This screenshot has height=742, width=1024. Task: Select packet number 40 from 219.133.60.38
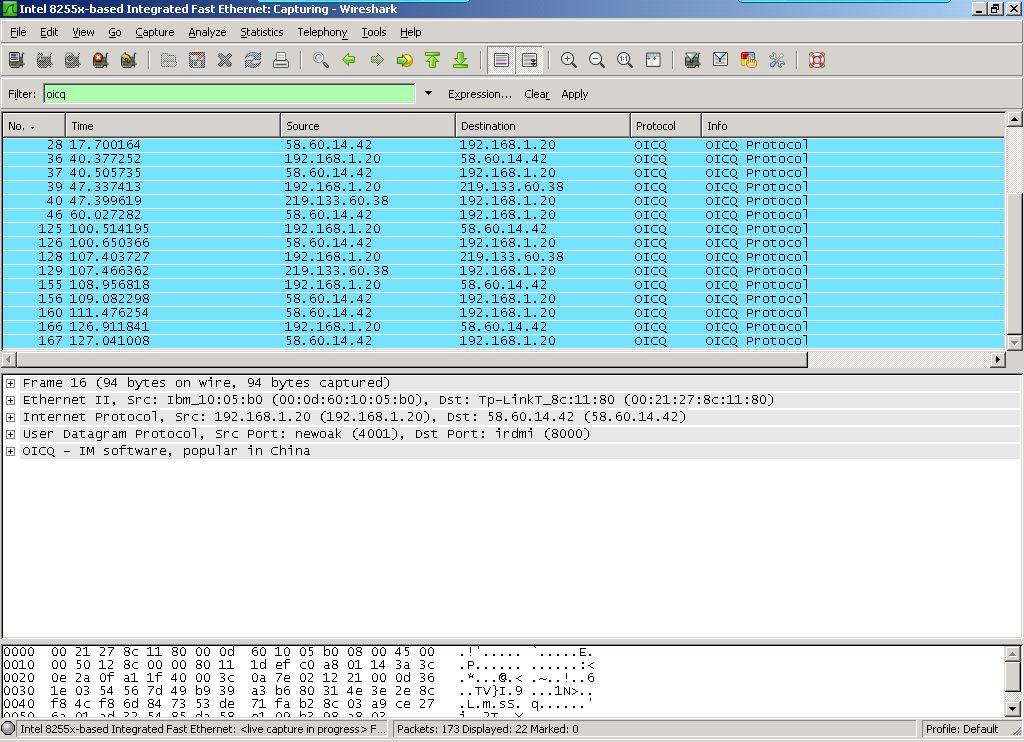[x=300, y=200]
